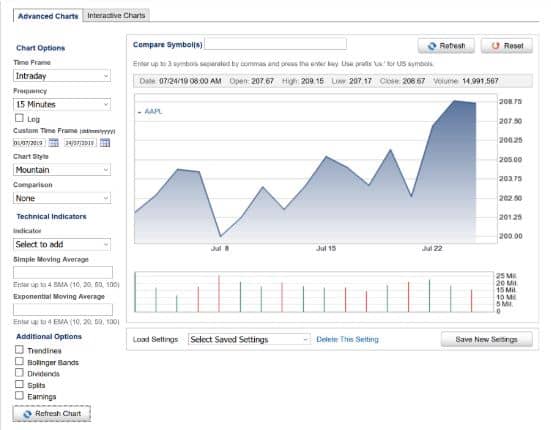
Task: Open the start date calendar picker icon
Action: 54,143
